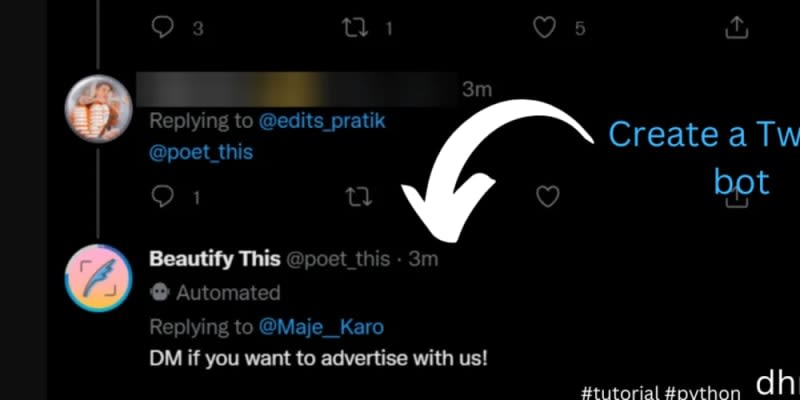Click the @poet_this handle beside Beautify This
This screenshot has height=400, width=800.
pyautogui.click(x=338, y=259)
